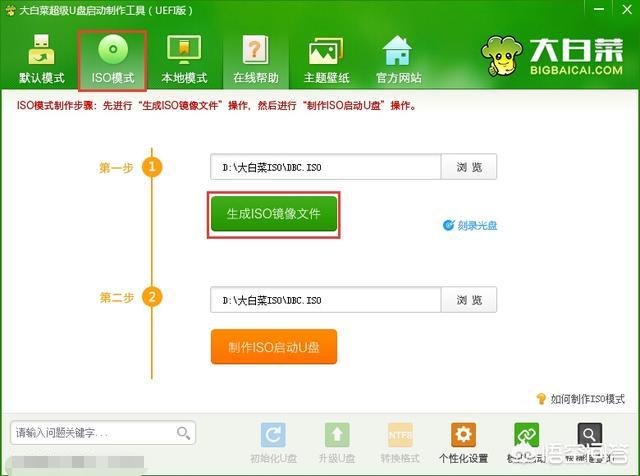Screen dimensions: 640x476
Task: Click first-step ISO path field
Action: [325, 167]
